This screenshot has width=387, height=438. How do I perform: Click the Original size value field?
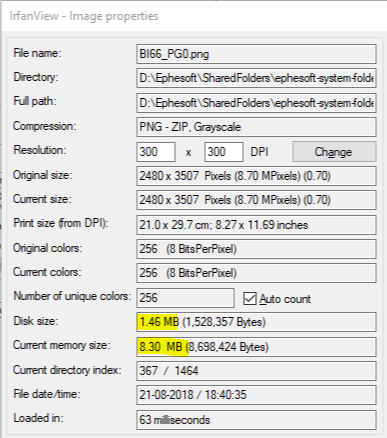256,176
